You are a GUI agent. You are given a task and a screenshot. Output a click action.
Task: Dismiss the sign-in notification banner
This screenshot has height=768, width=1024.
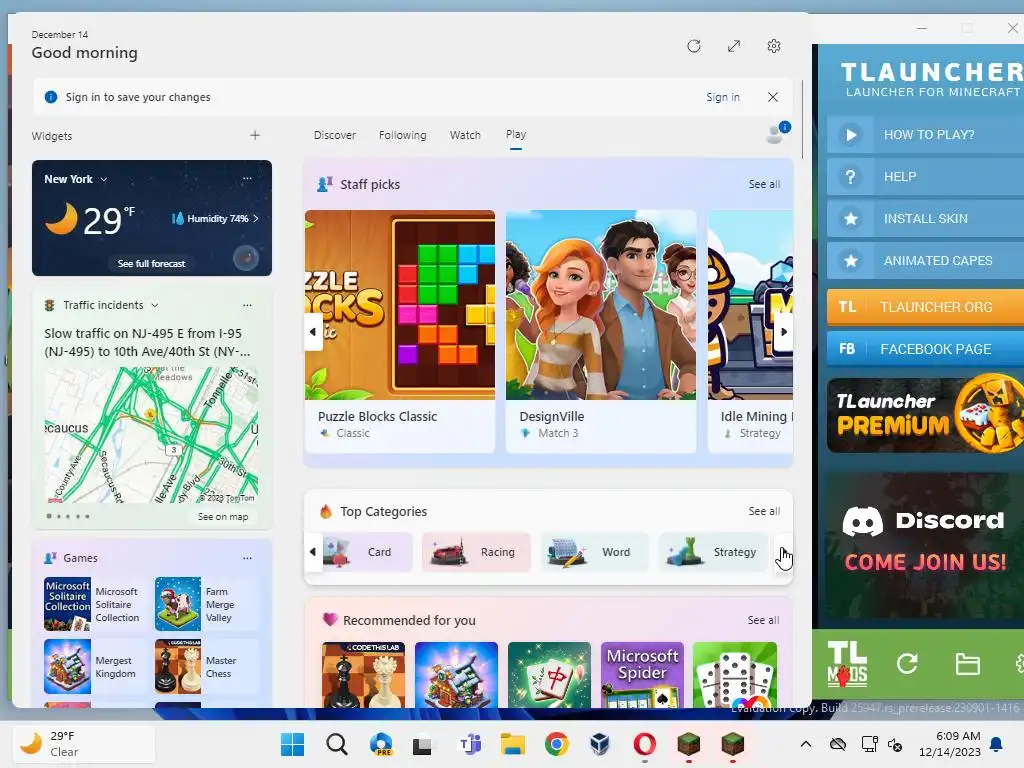773,97
